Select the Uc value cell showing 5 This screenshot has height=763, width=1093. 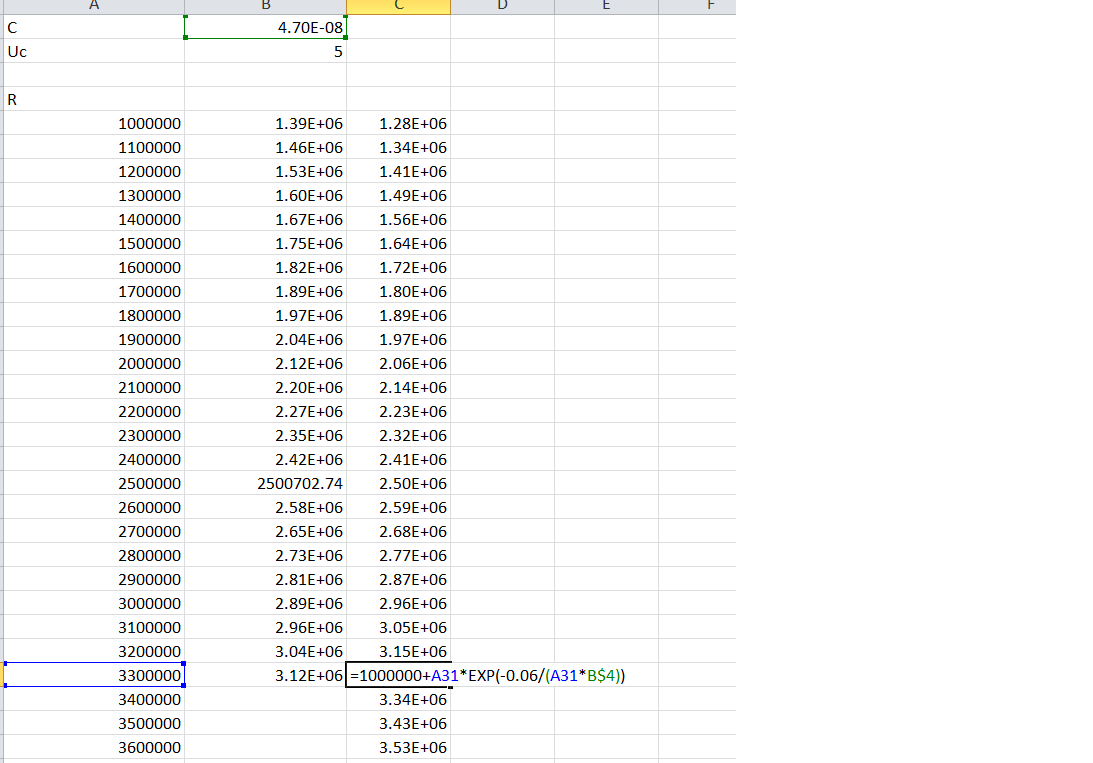click(x=266, y=52)
